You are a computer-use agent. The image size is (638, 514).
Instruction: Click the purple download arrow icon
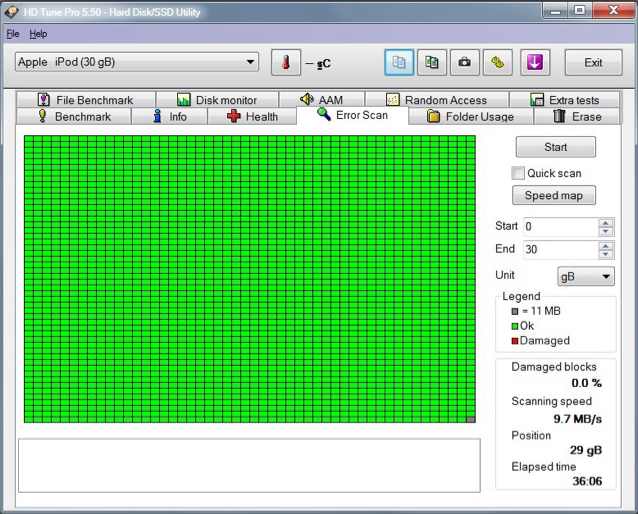(533, 62)
